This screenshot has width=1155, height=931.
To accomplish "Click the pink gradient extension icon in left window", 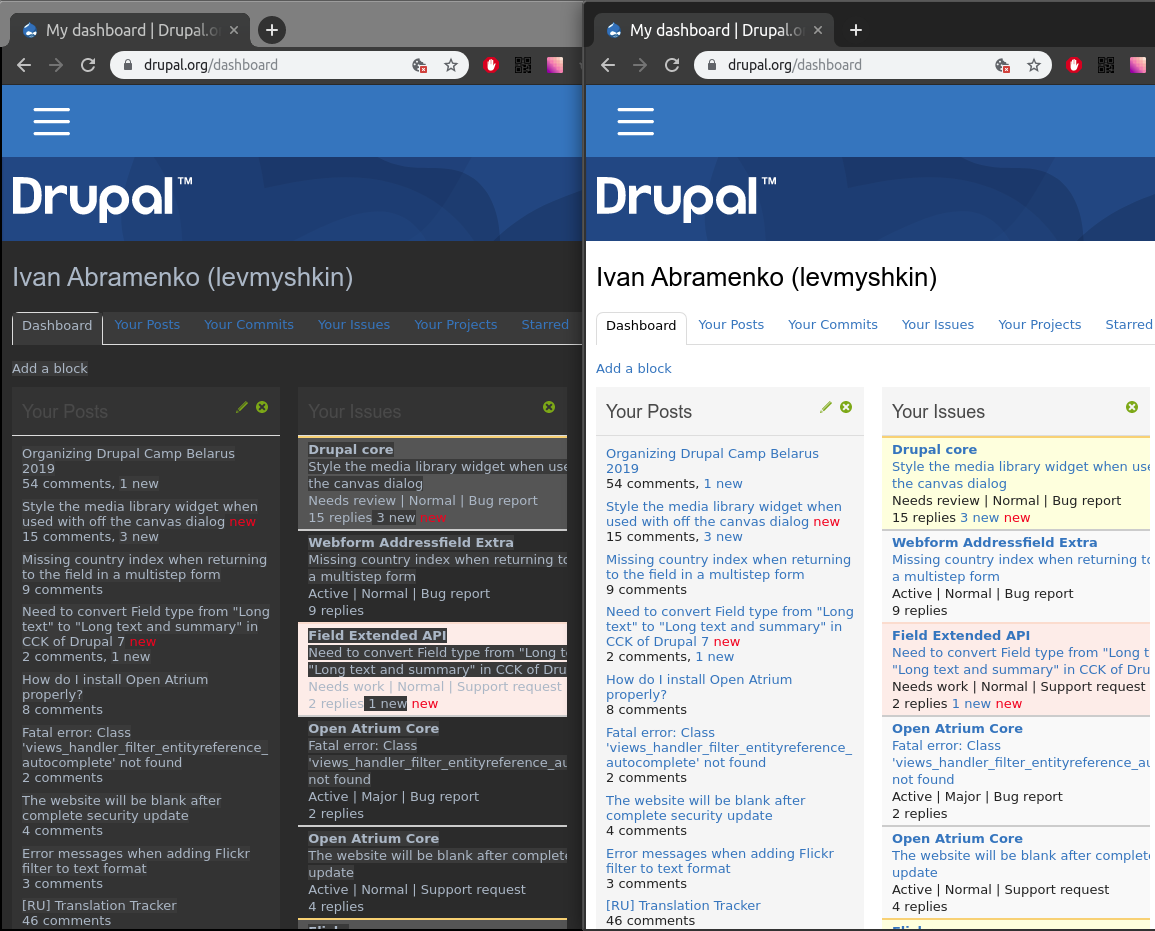I will click(554, 65).
